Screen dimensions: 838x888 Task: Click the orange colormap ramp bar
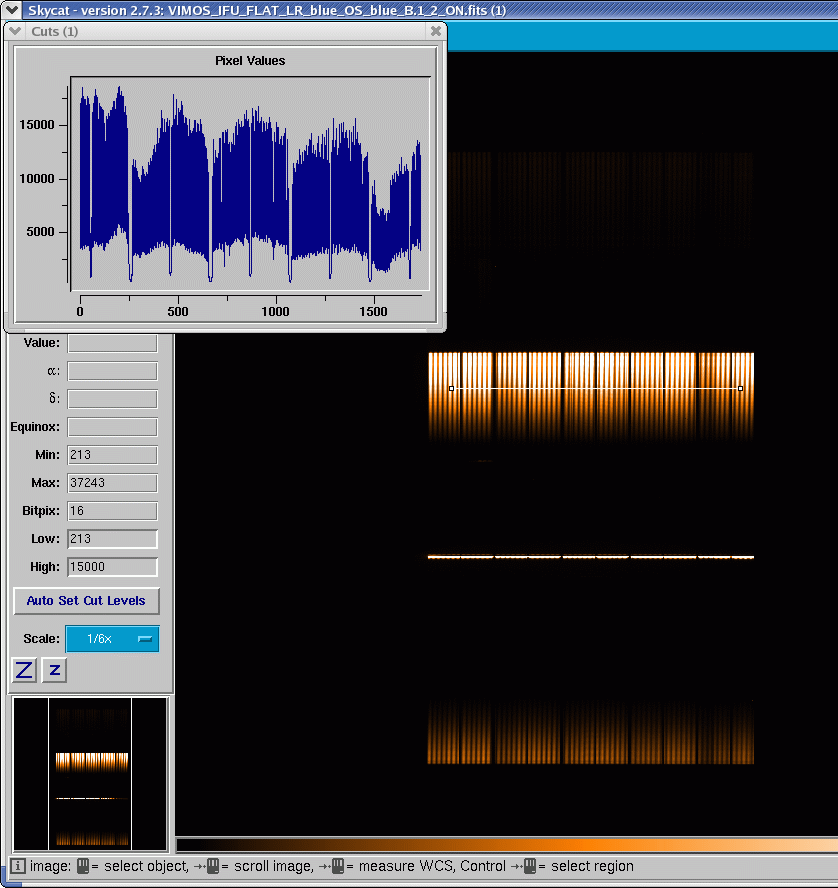(507, 845)
